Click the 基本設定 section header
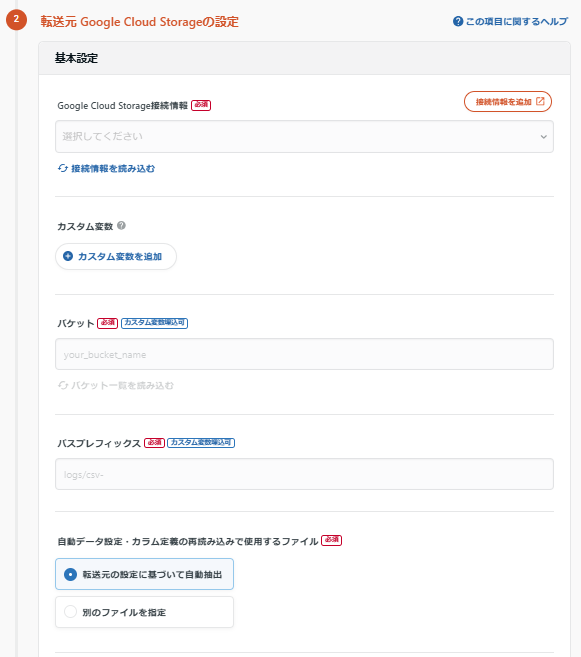Viewport: 581px width, 657px height. pos(305,58)
